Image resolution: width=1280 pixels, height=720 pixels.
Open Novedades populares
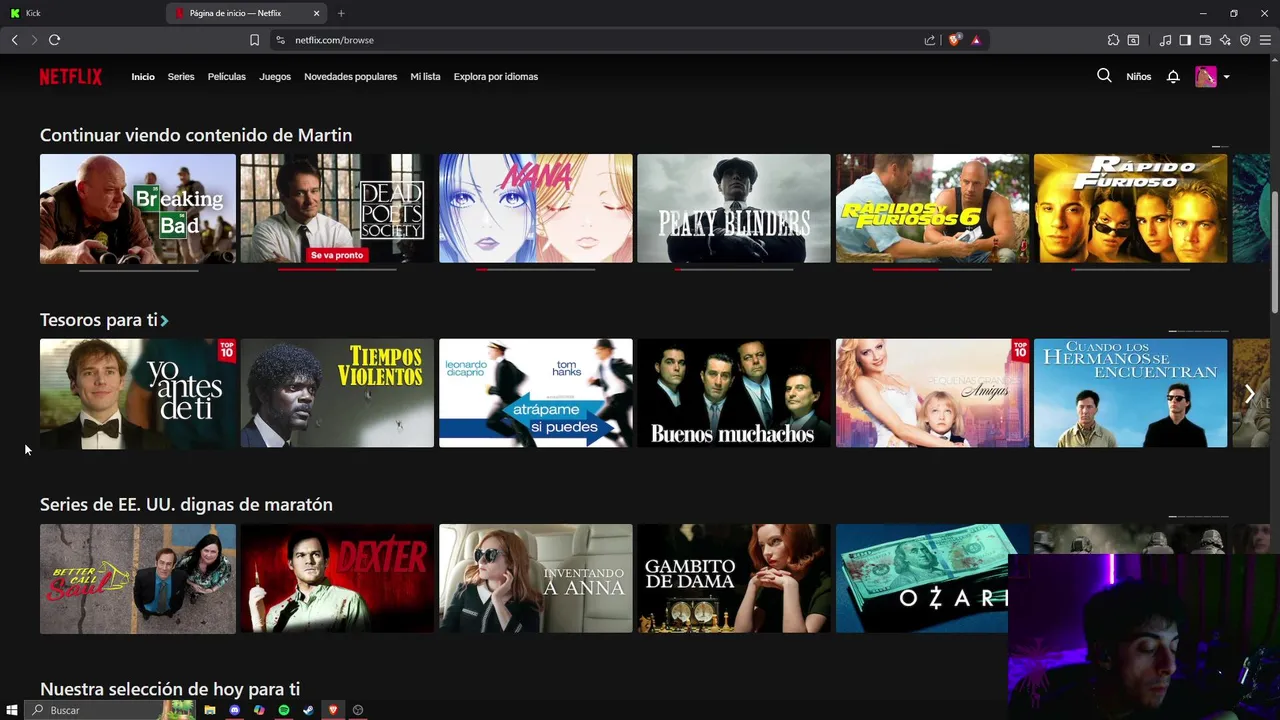350,77
